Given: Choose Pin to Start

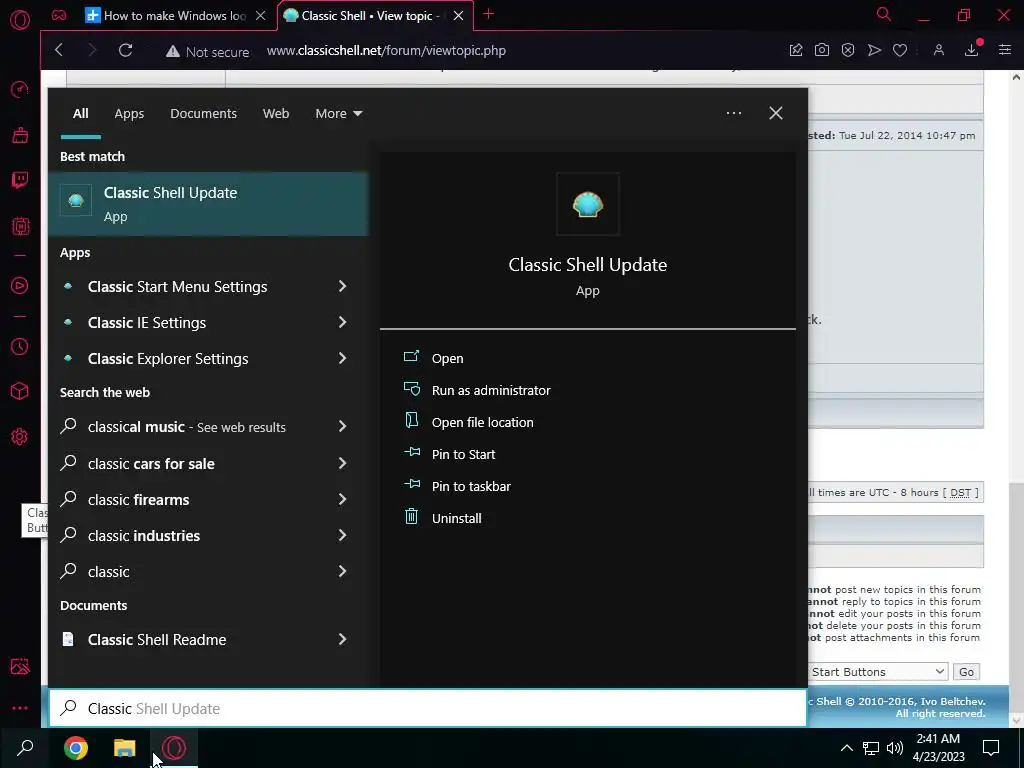Looking at the screenshot, I should pyautogui.click(x=463, y=455).
